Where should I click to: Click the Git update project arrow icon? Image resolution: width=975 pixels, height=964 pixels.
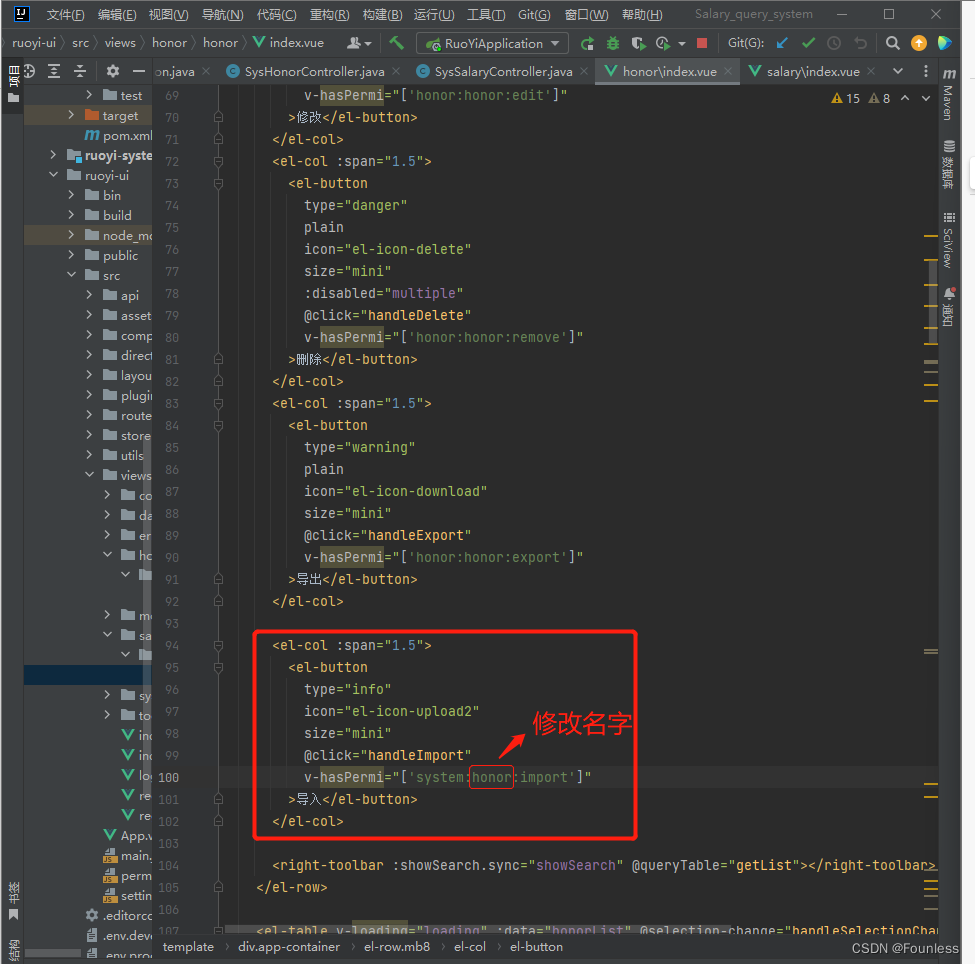click(782, 43)
